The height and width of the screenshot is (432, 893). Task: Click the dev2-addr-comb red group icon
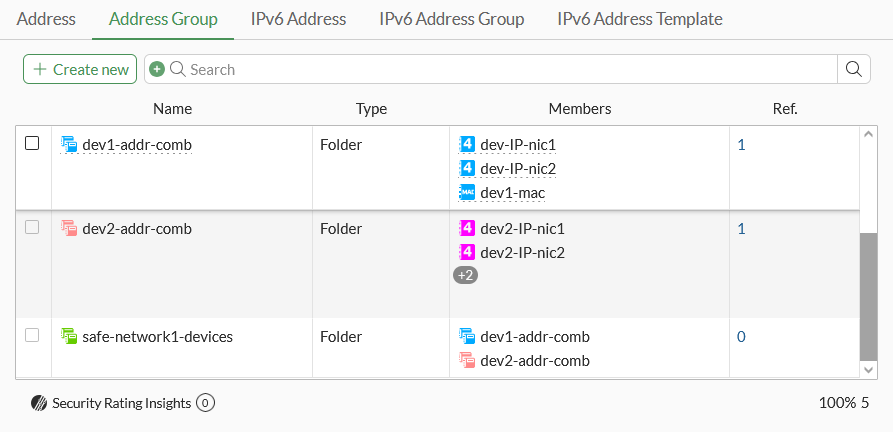tap(69, 228)
